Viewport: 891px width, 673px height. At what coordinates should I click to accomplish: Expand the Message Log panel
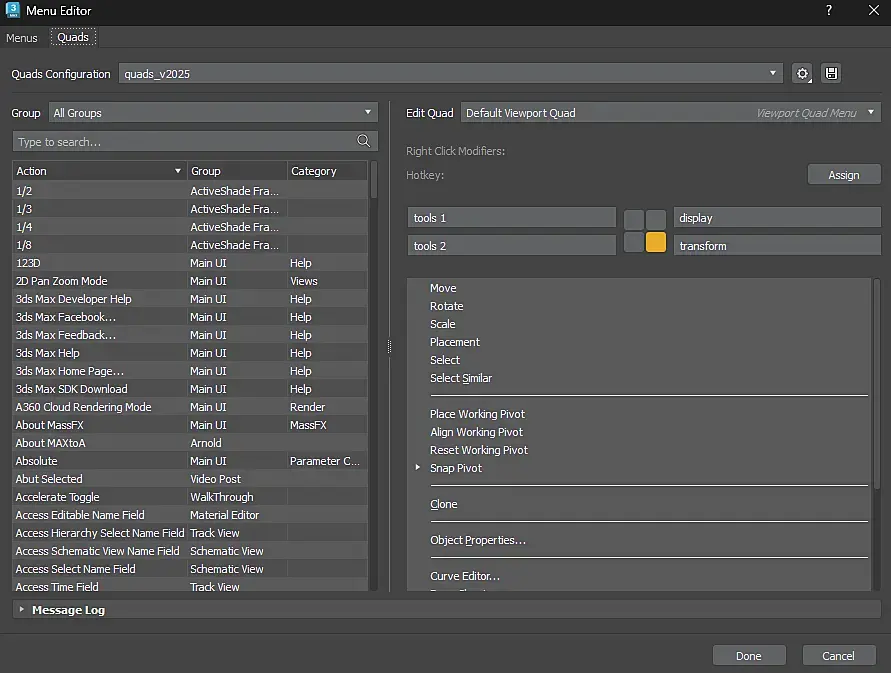click(x=22, y=610)
